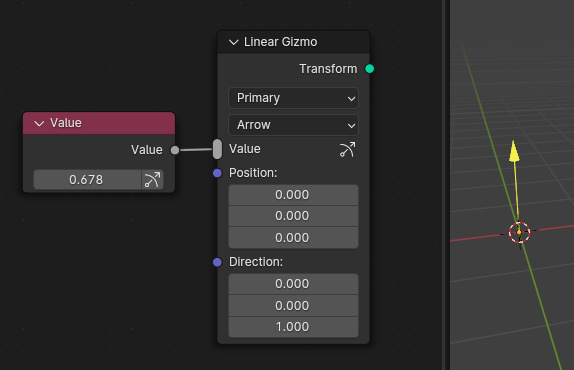Click the Transform output socket
The height and width of the screenshot is (370, 574).
370,69
